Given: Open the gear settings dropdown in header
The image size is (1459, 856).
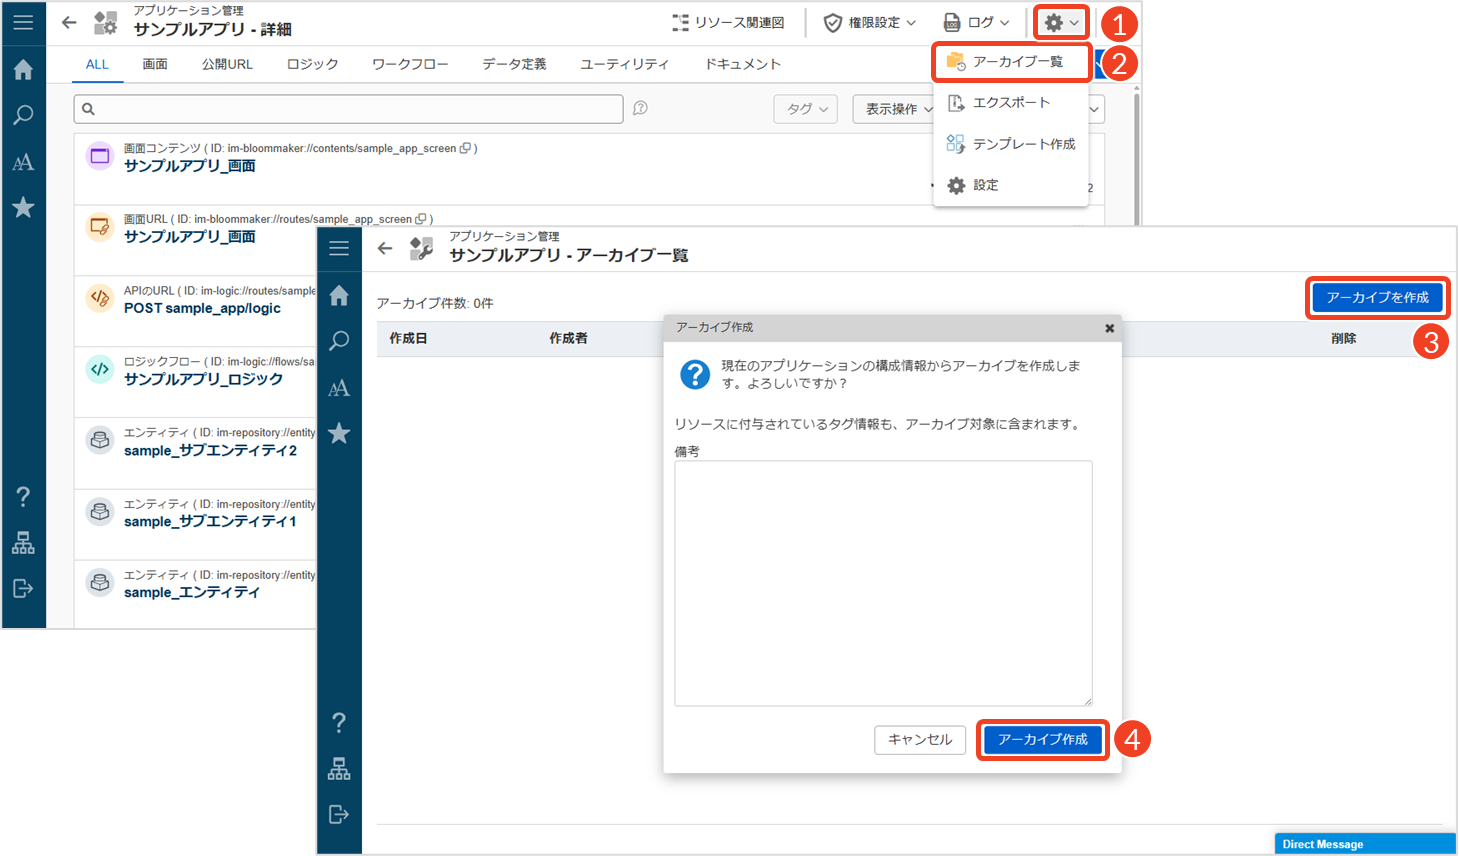Looking at the screenshot, I should 1061,22.
